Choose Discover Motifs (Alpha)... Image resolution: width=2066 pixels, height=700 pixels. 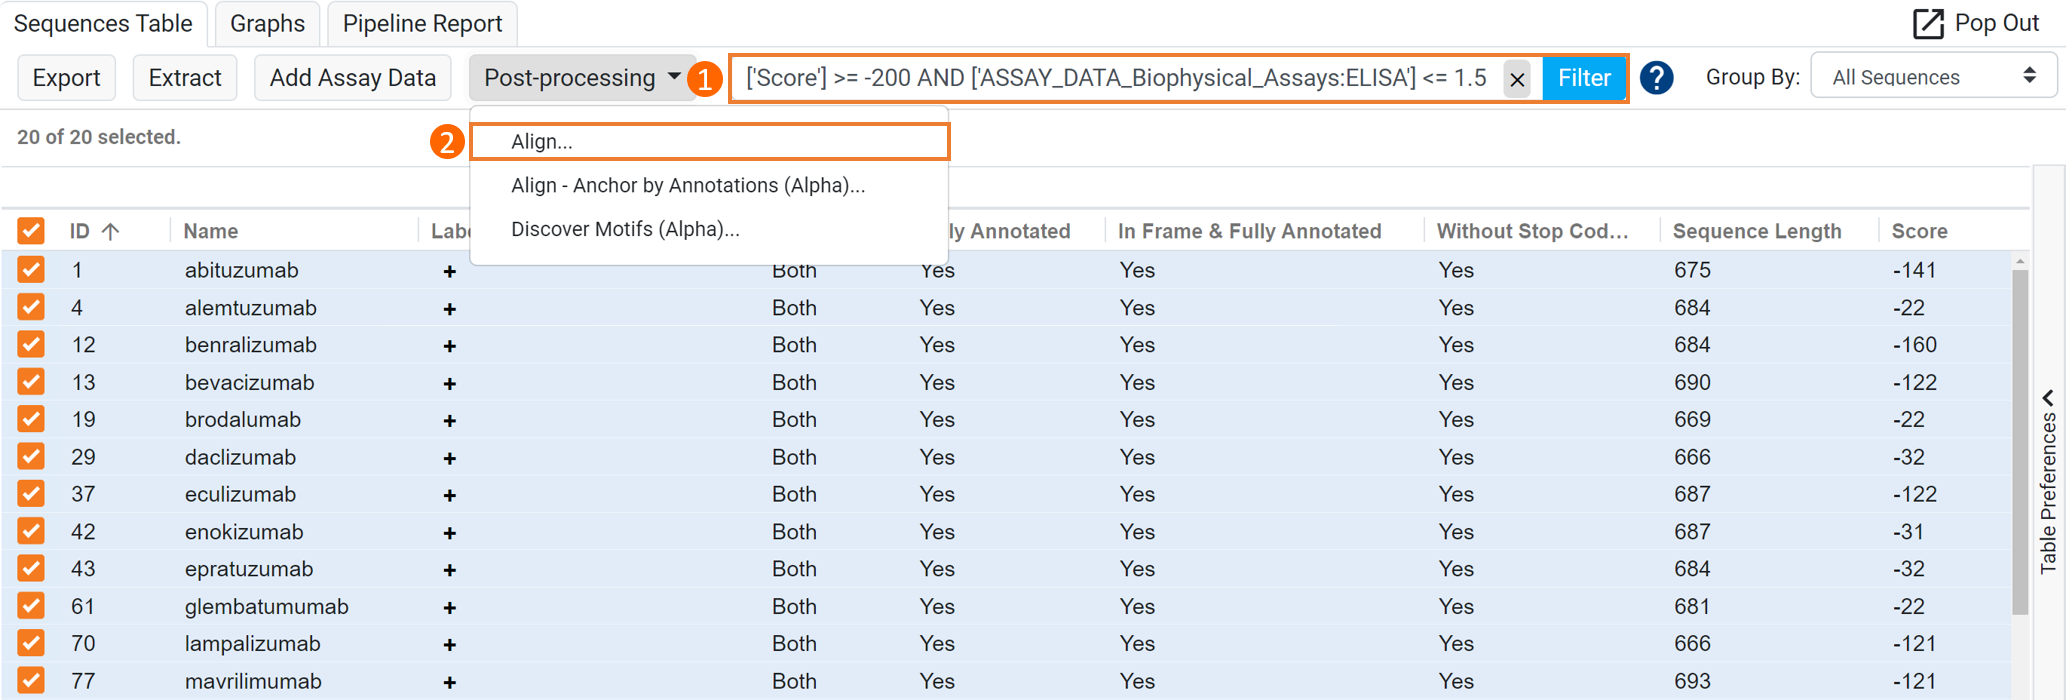point(709,230)
